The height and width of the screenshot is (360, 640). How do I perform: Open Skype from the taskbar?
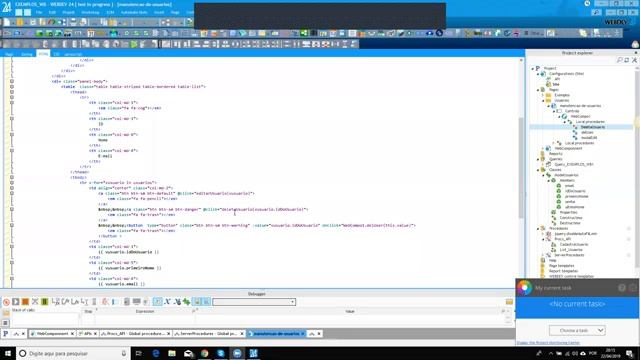click(221, 353)
